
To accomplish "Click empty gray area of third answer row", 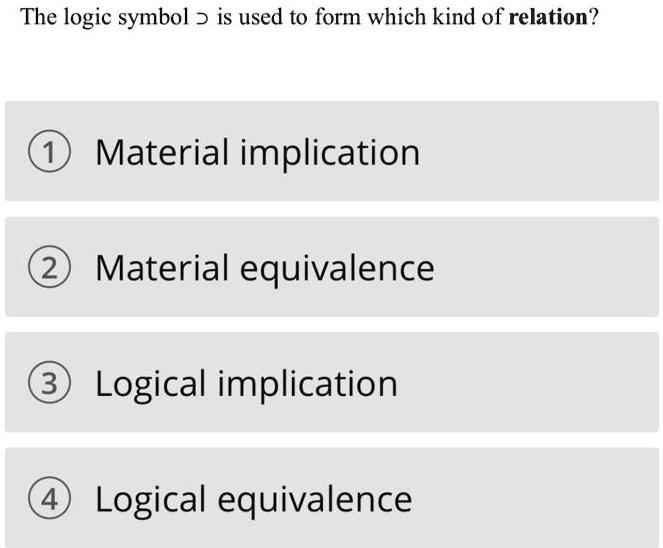I will [x=529, y=382].
